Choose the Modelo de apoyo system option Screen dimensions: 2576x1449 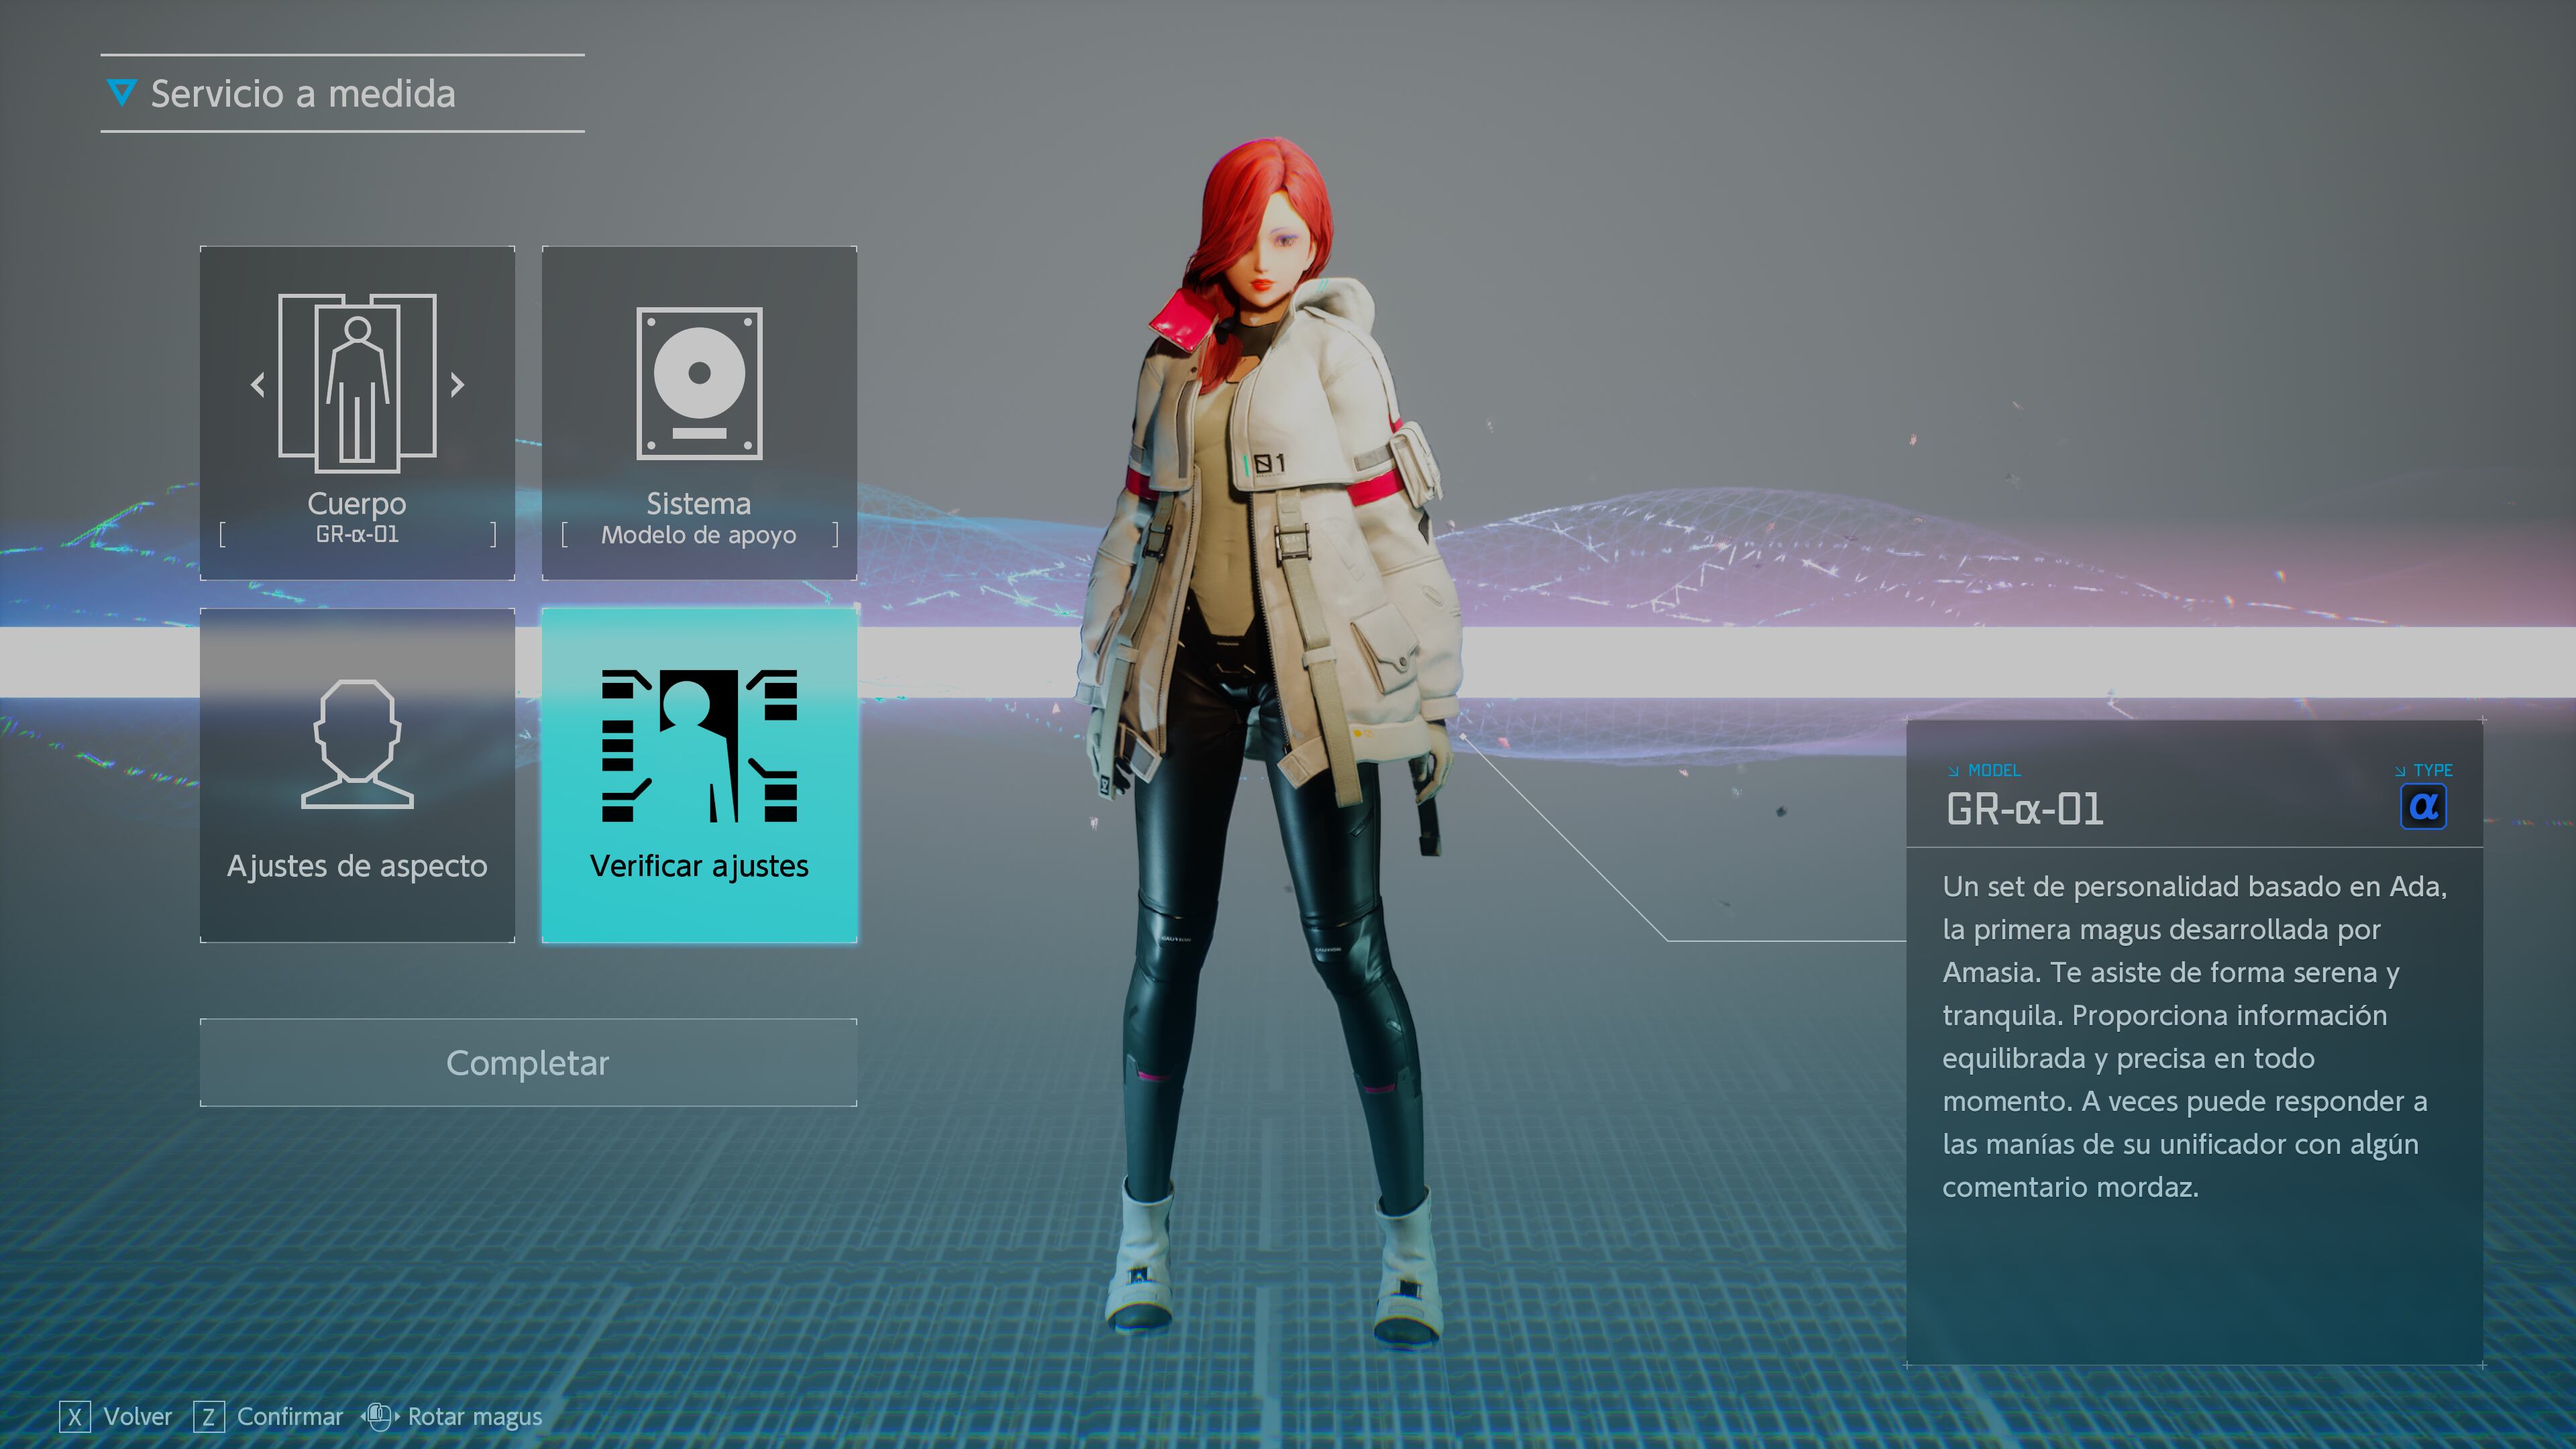pyautogui.click(x=699, y=535)
